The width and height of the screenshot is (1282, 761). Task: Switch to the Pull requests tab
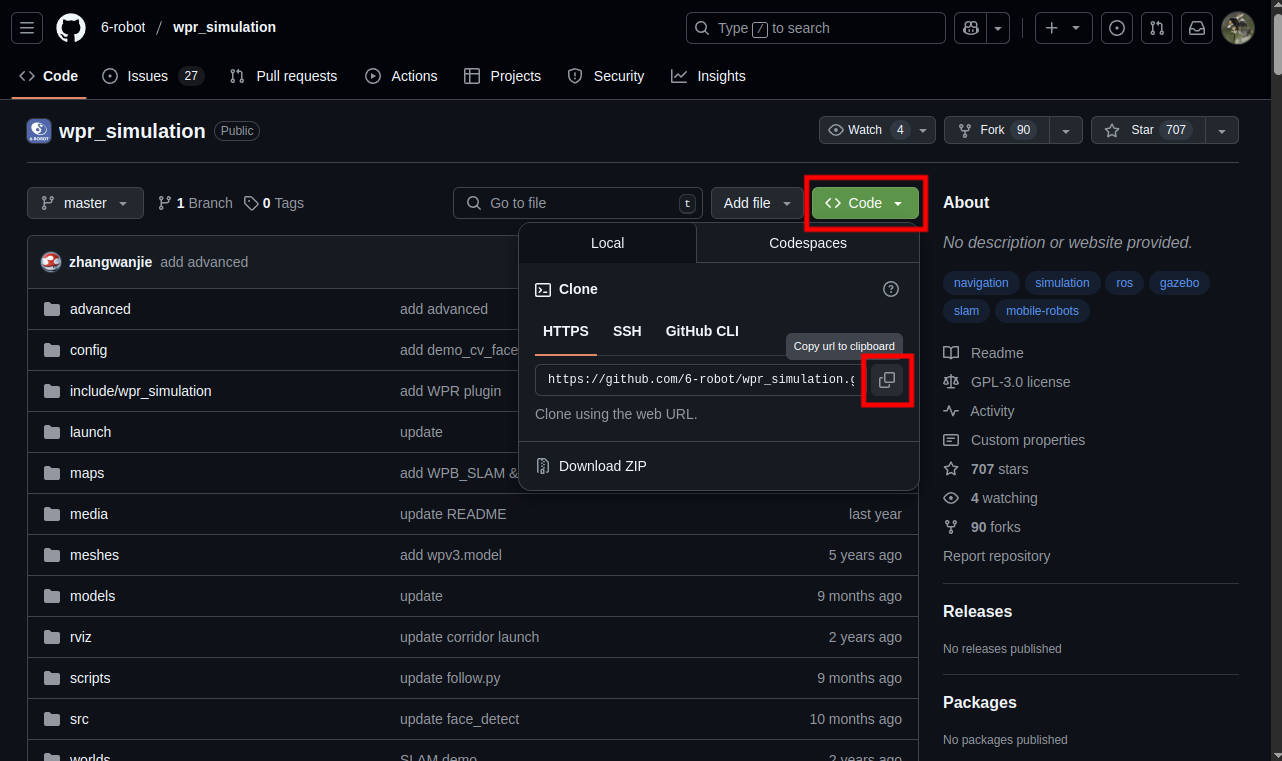[x=283, y=76]
